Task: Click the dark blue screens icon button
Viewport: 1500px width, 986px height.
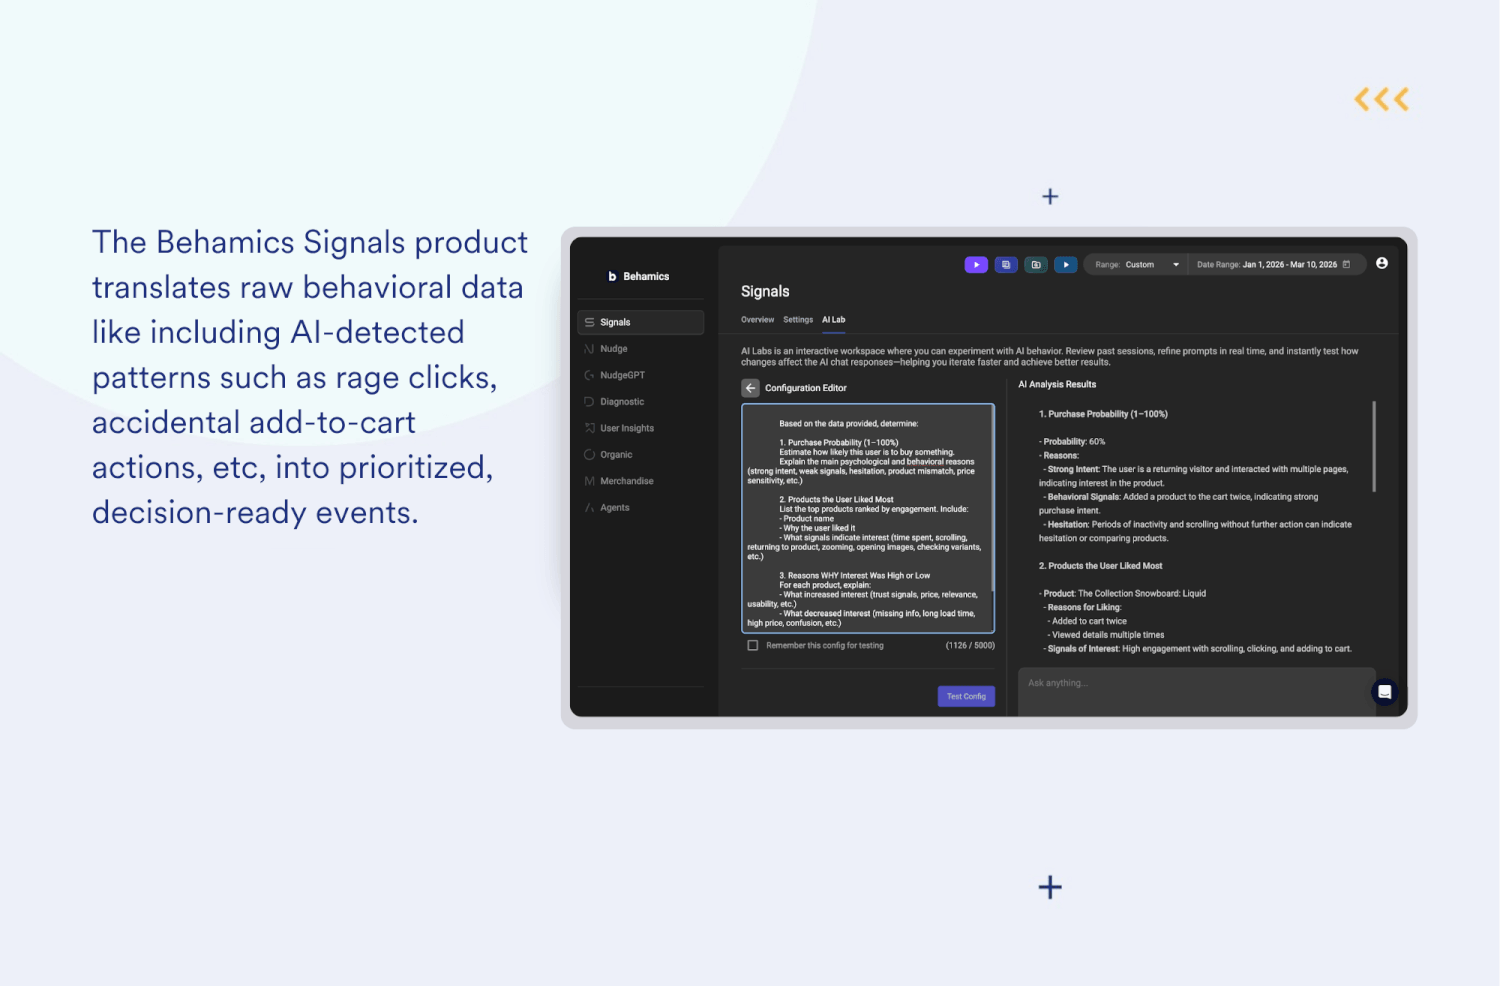Action: (x=1006, y=265)
